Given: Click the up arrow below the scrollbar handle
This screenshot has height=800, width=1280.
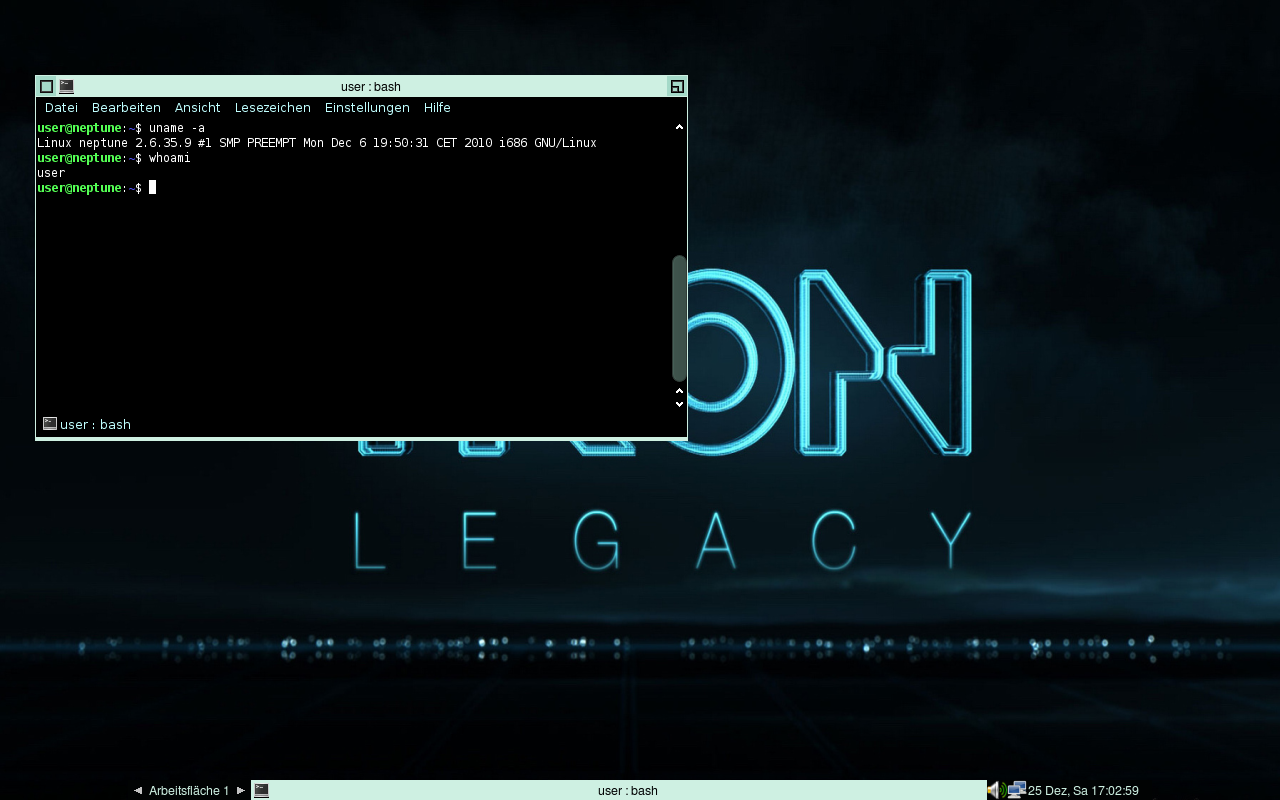Looking at the screenshot, I should pyautogui.click(x=679, y=391).
